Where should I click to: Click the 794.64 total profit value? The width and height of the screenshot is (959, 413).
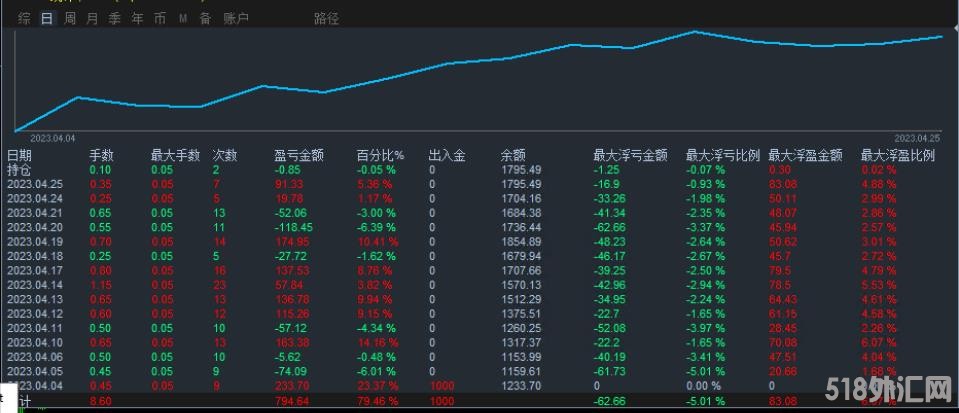(x=291, y=401)
